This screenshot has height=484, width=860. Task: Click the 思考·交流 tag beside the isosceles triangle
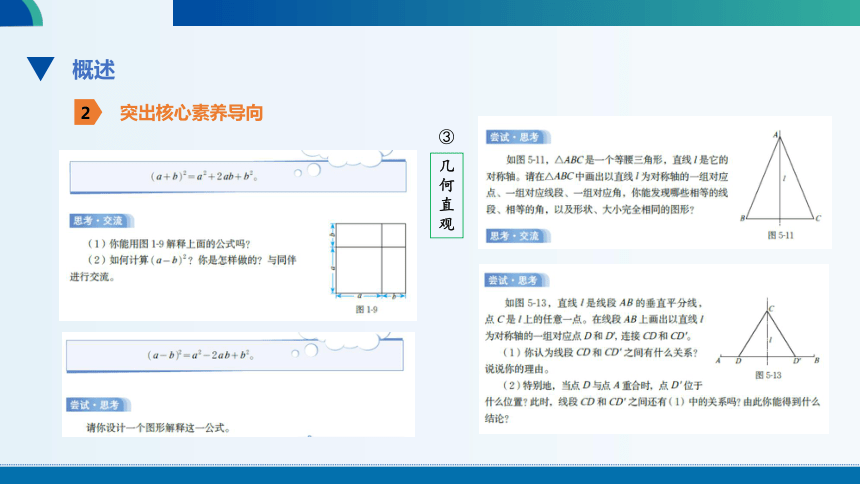(x=518, y=236)
